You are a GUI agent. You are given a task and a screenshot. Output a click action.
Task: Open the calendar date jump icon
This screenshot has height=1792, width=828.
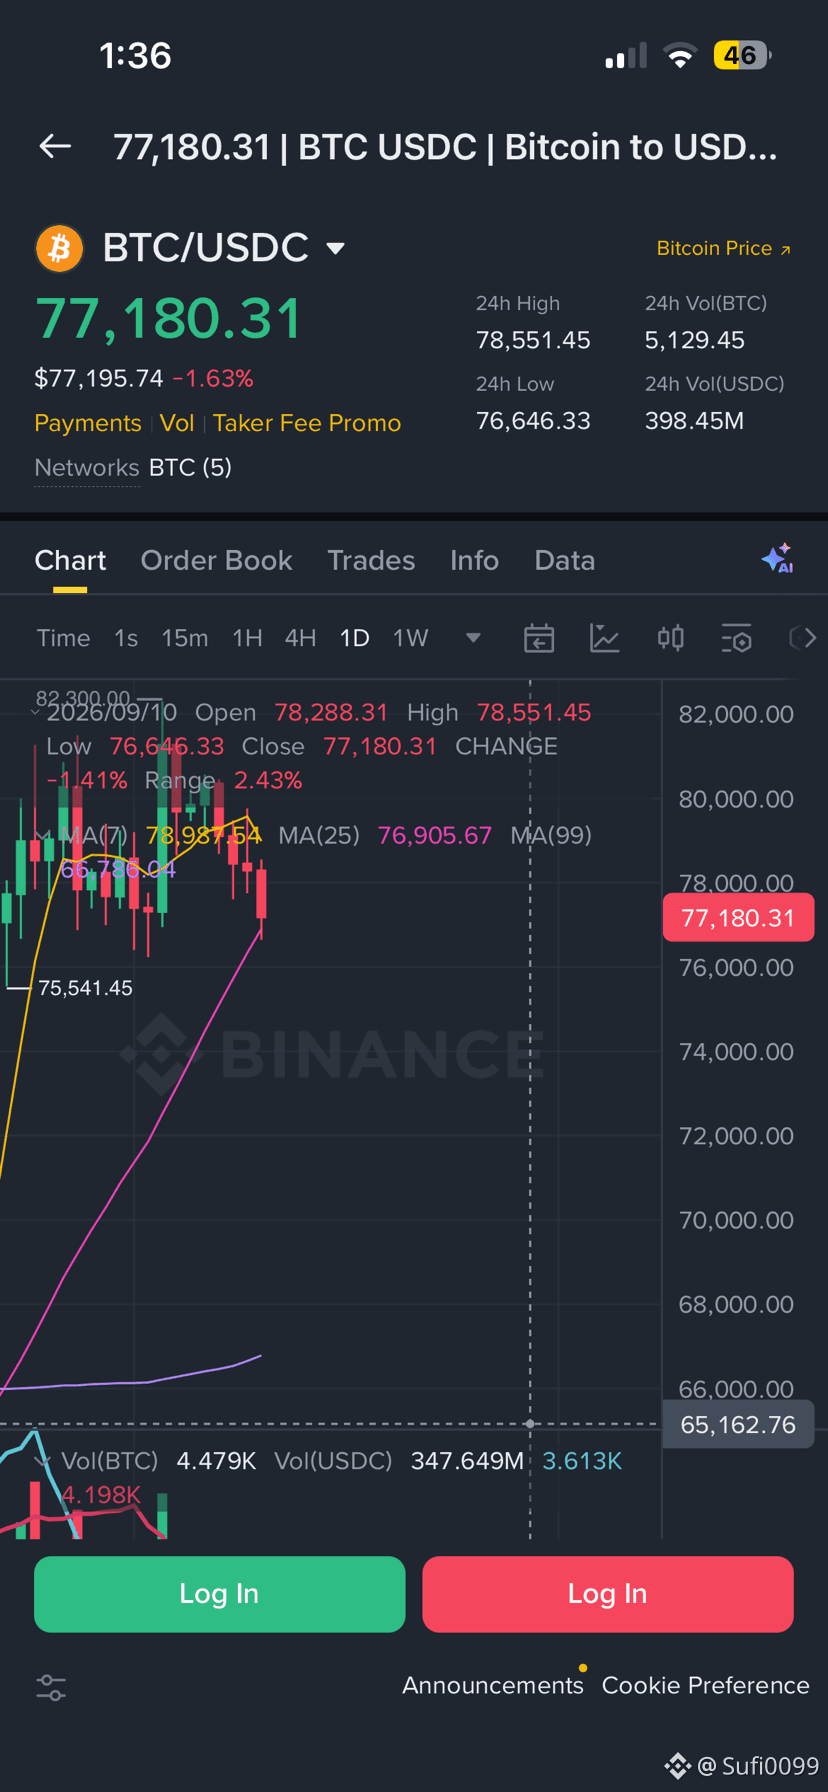[539, 638]
